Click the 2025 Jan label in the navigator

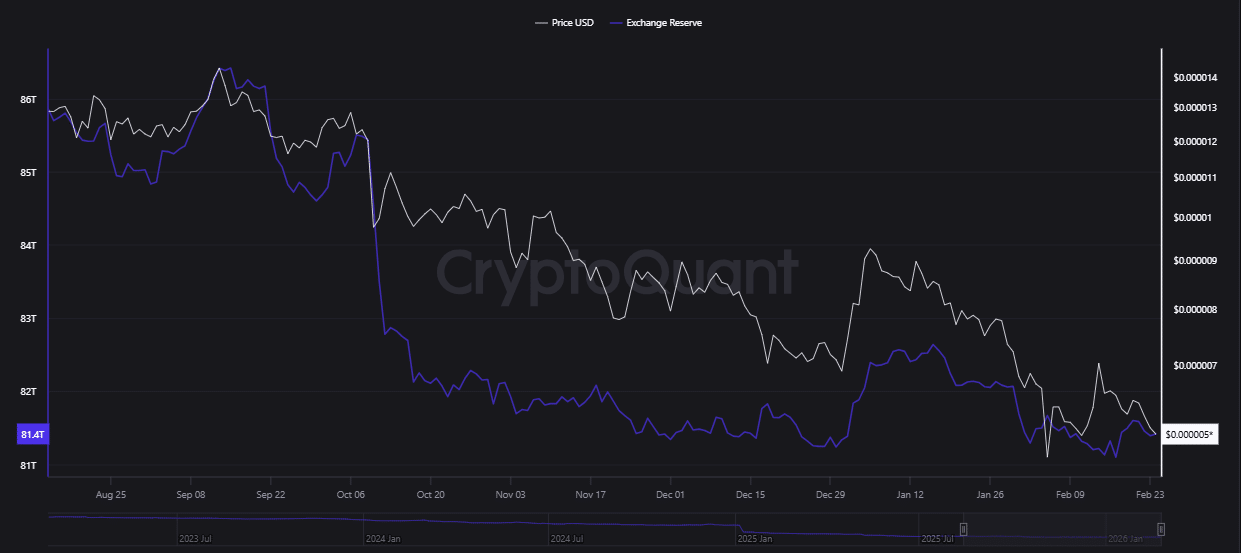pyautogui.click(x=756, y=538)
